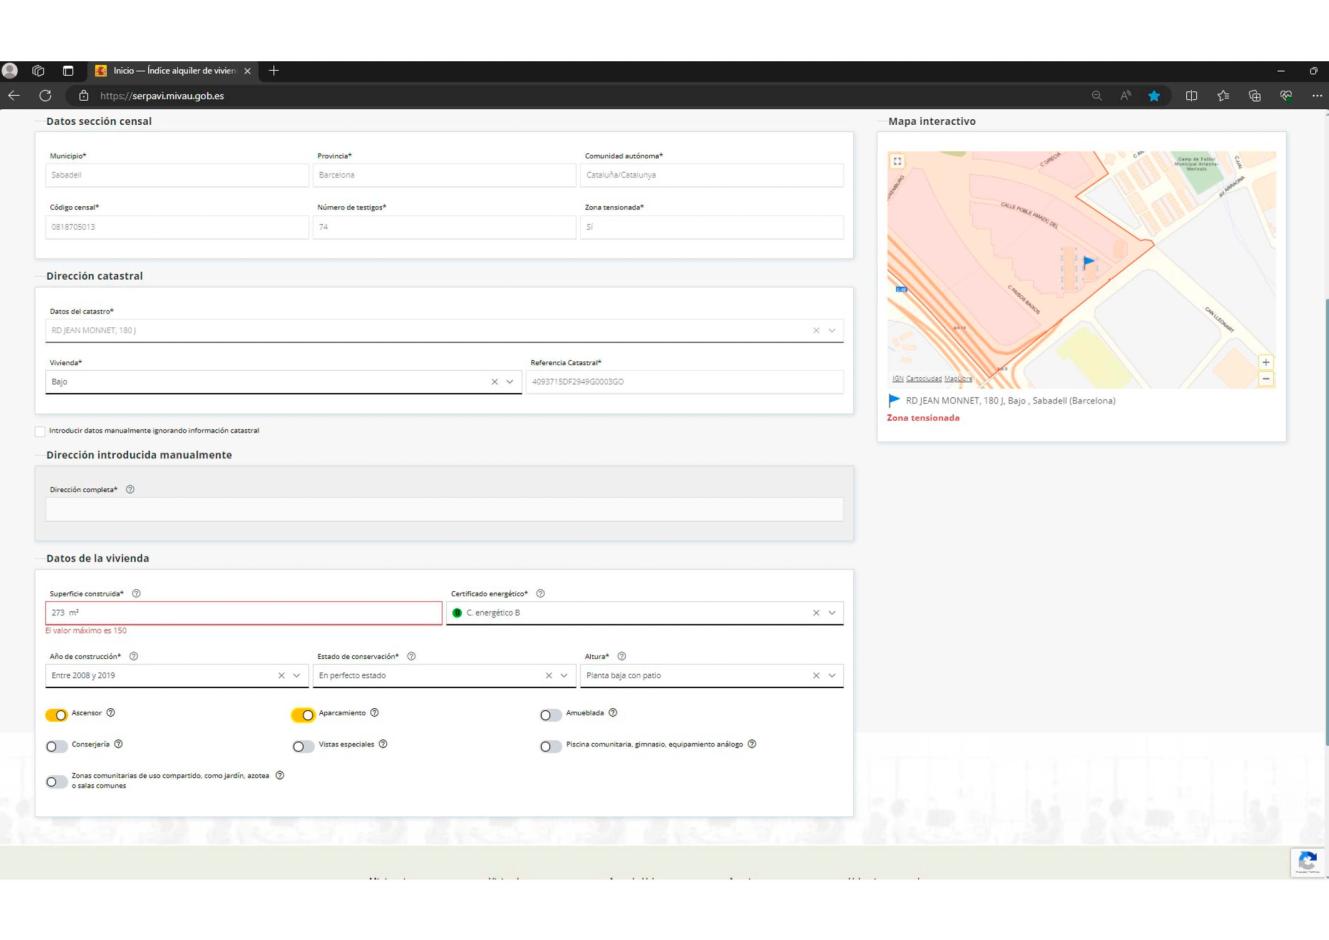The image size is (1329, 940).
Task: Show help for Ascensor option
Action: click(x=110, y=713)
